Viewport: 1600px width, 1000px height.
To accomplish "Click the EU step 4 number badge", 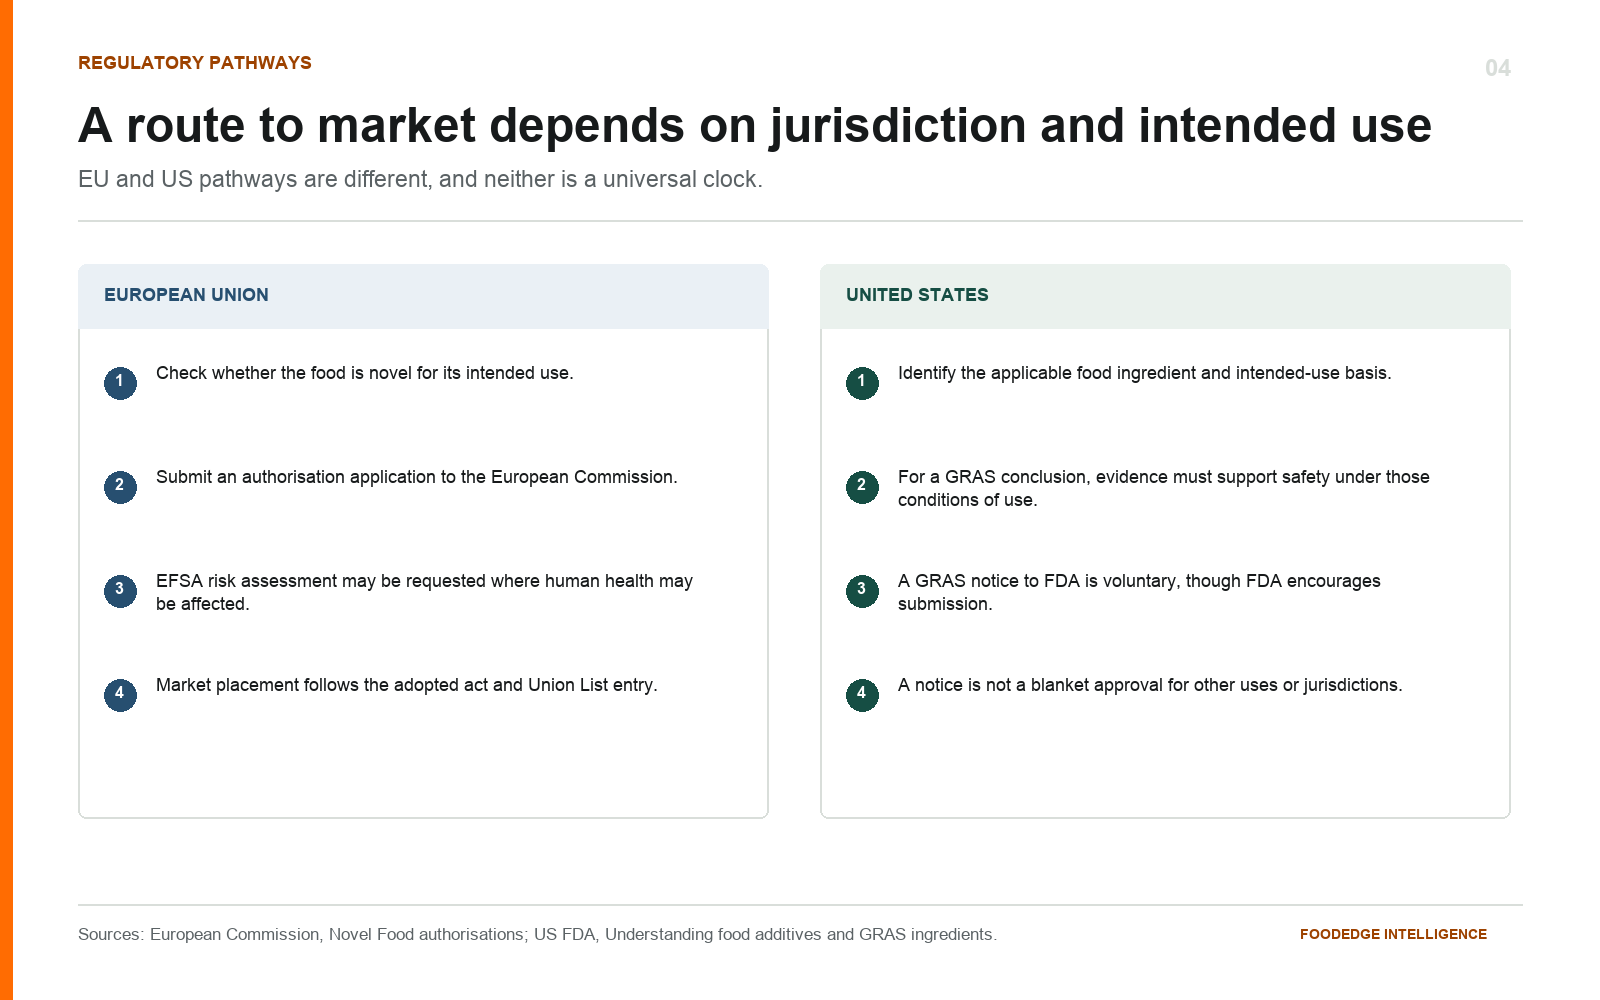I will pos(120,695).
